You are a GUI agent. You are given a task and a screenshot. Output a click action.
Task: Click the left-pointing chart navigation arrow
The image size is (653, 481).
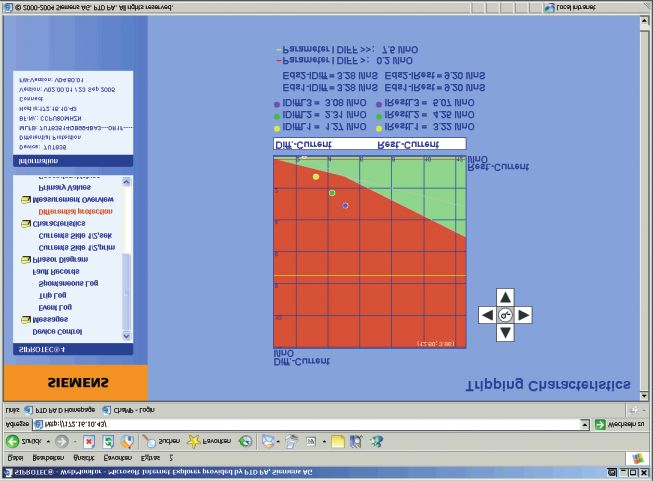coord(487,315)
